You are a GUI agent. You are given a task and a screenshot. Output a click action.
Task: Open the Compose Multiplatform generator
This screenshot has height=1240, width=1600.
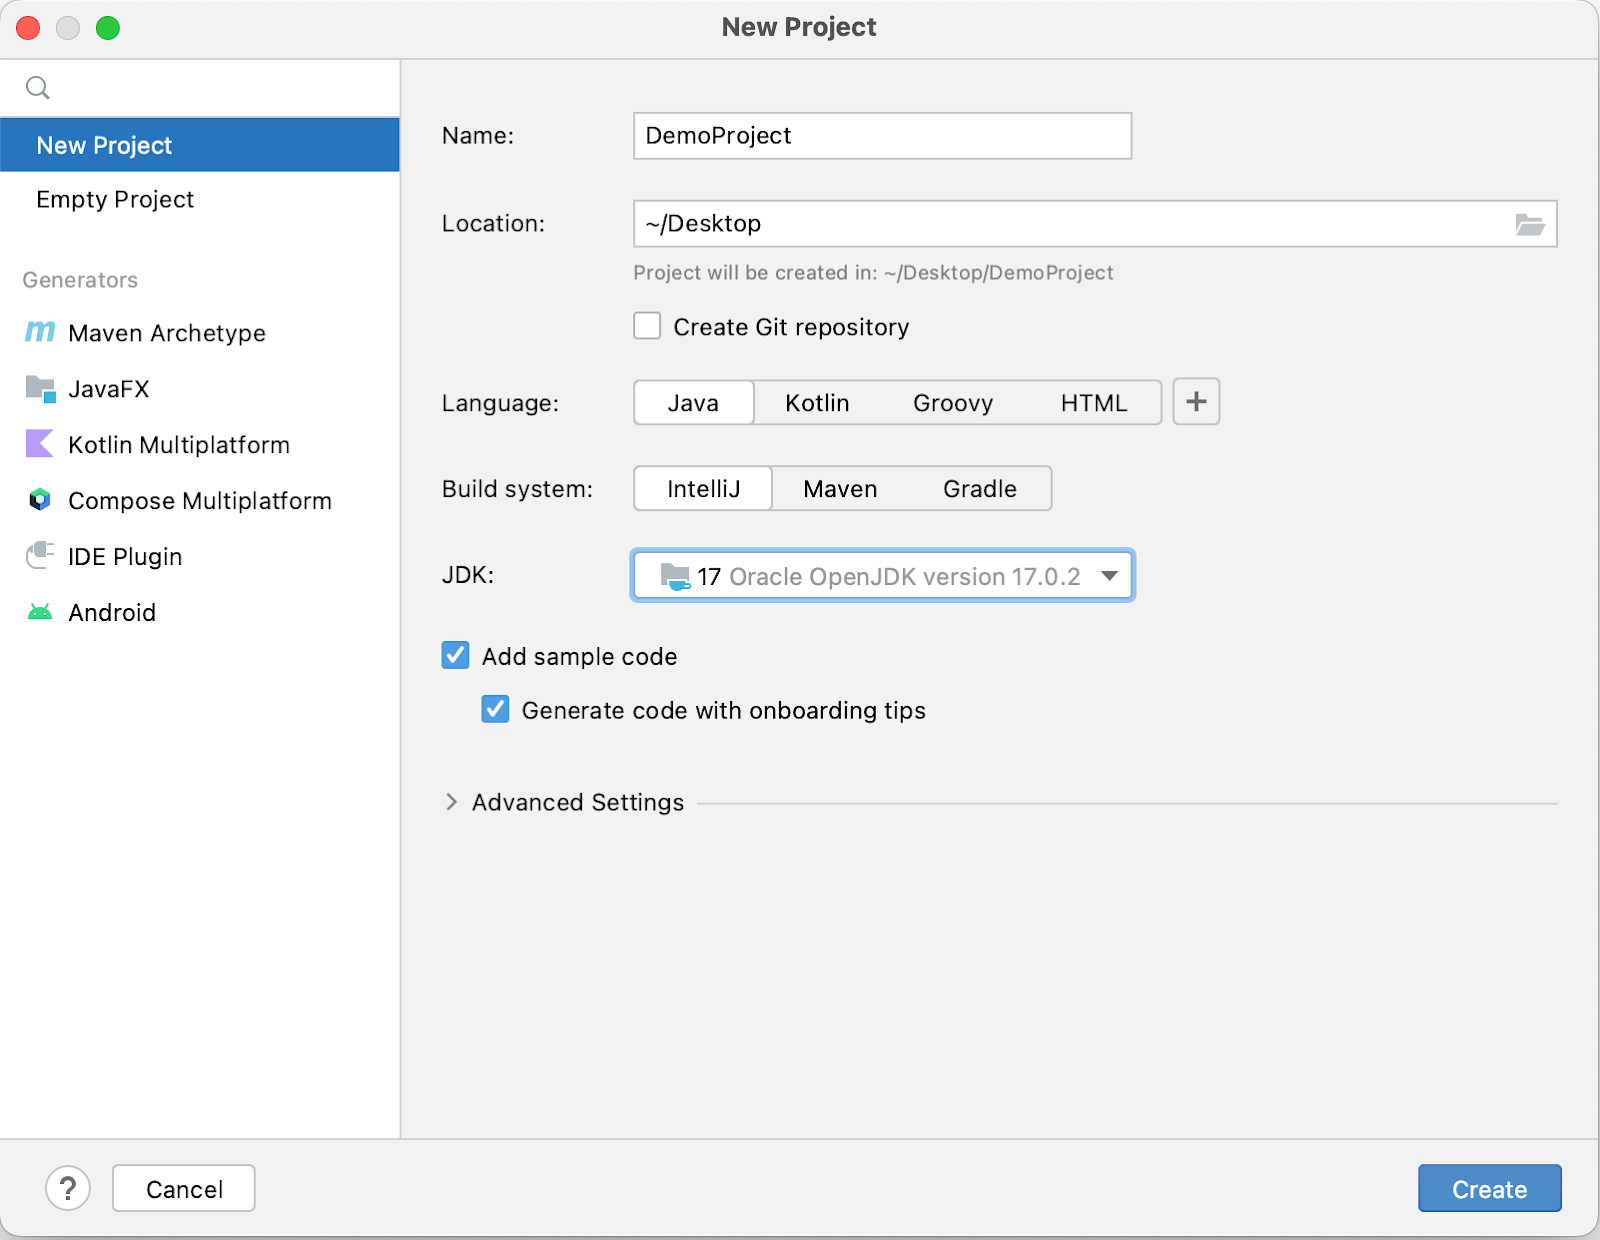coord(199,501)
